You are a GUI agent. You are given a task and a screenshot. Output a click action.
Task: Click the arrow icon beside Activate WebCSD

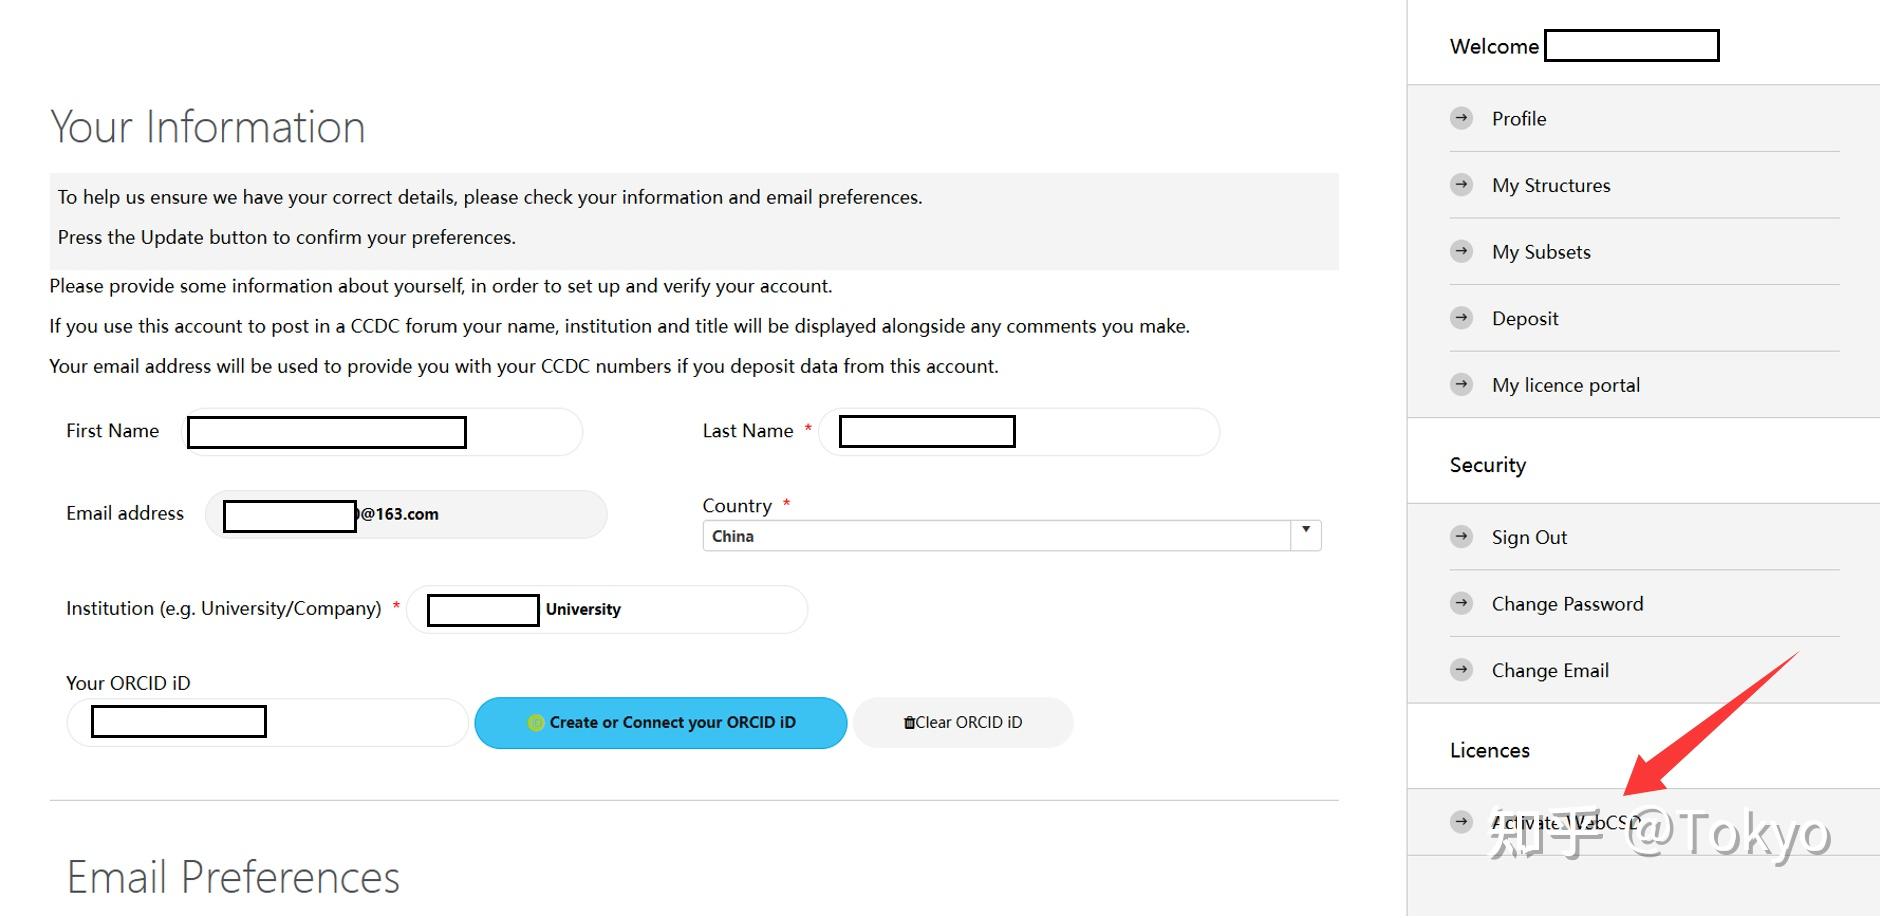1461,822
